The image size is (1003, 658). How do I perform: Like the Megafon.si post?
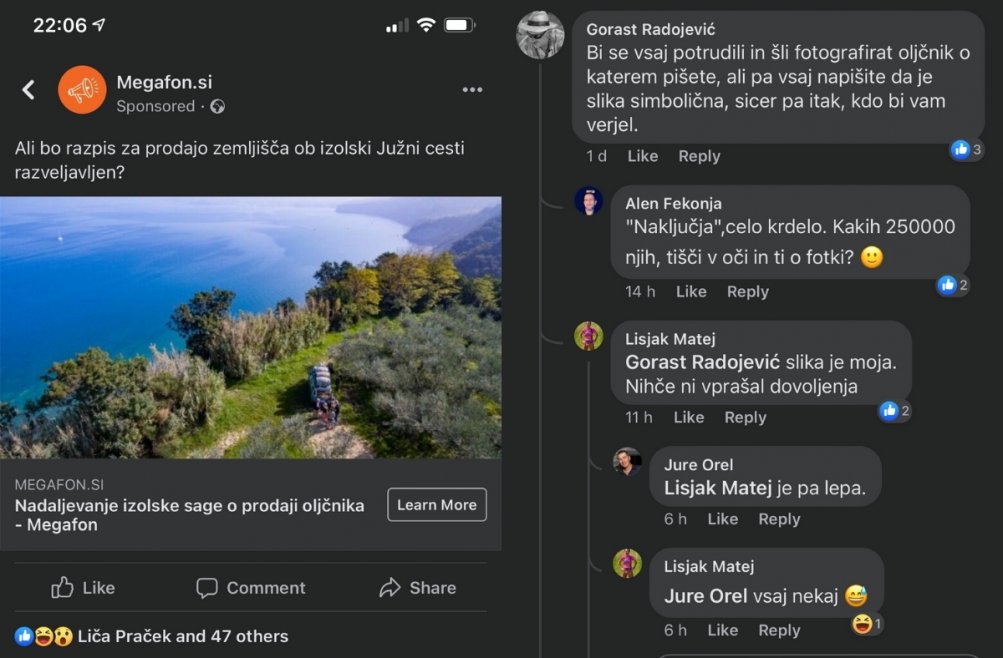pos(83,587)
